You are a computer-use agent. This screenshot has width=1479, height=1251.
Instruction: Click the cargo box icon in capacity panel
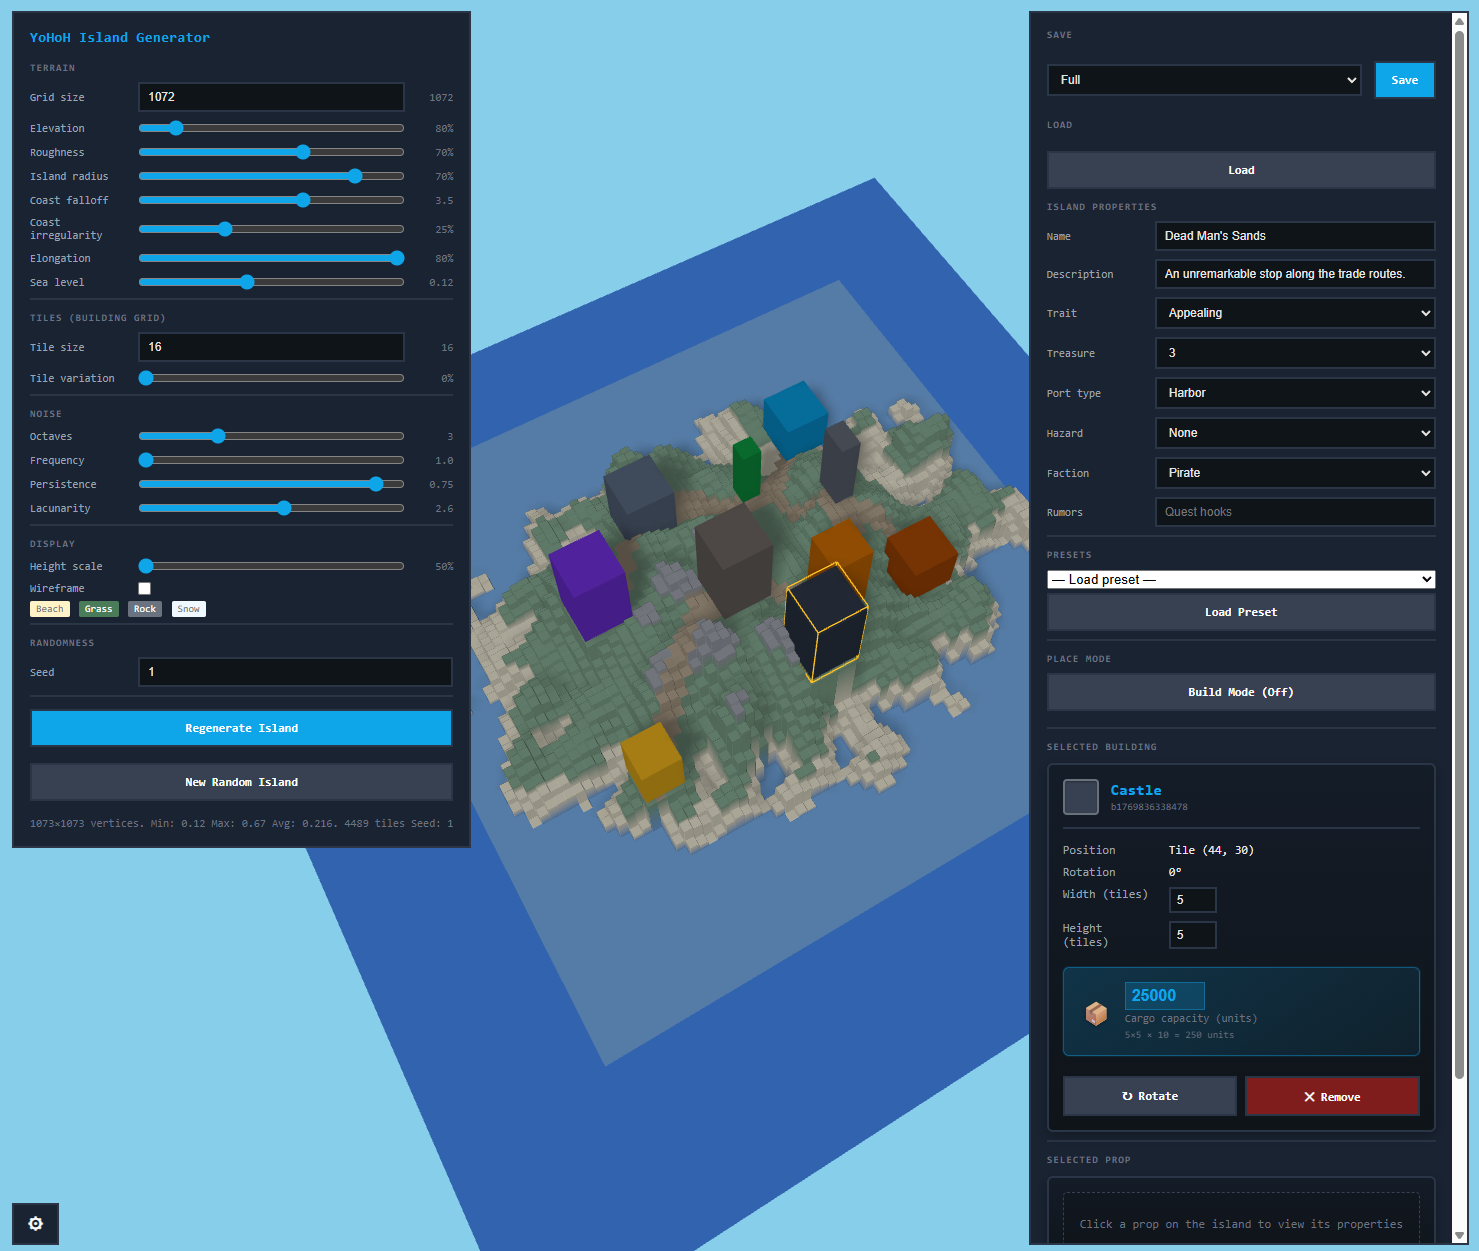[x=1096, y=1013]
